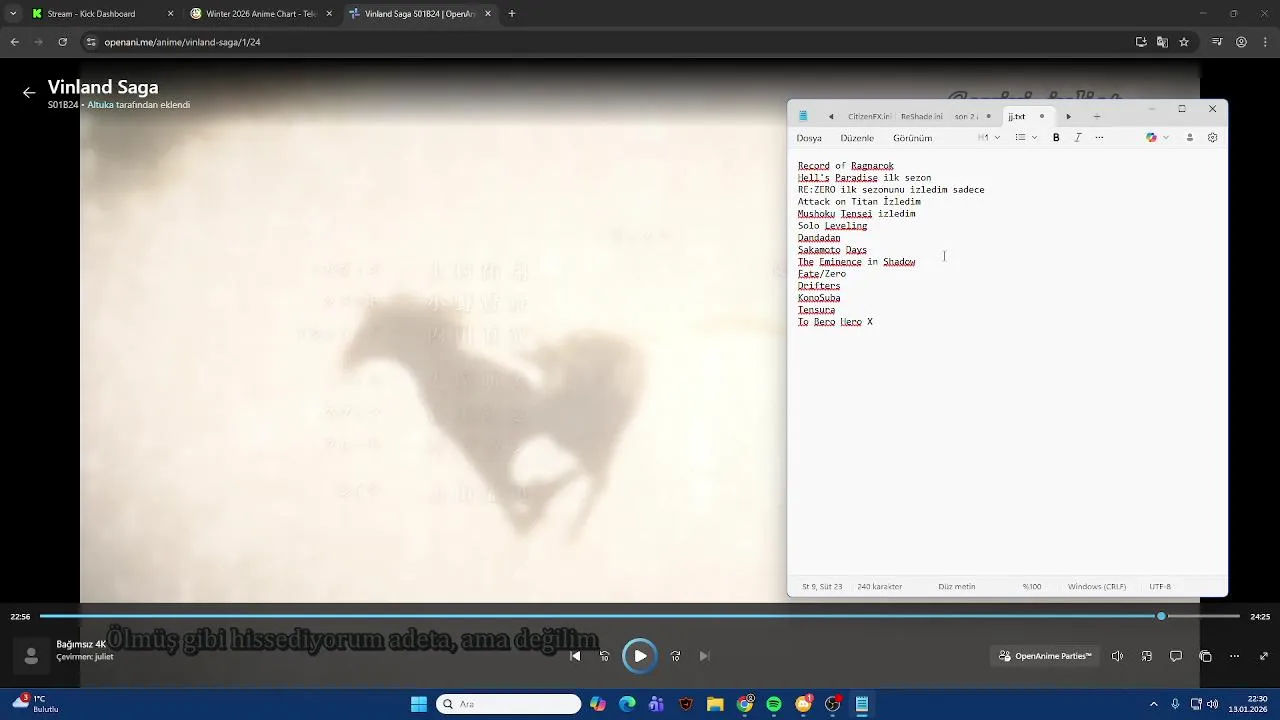Open the comments icon in player
The width and height of the screenshot is (1280, 720).
point(1176,656)
